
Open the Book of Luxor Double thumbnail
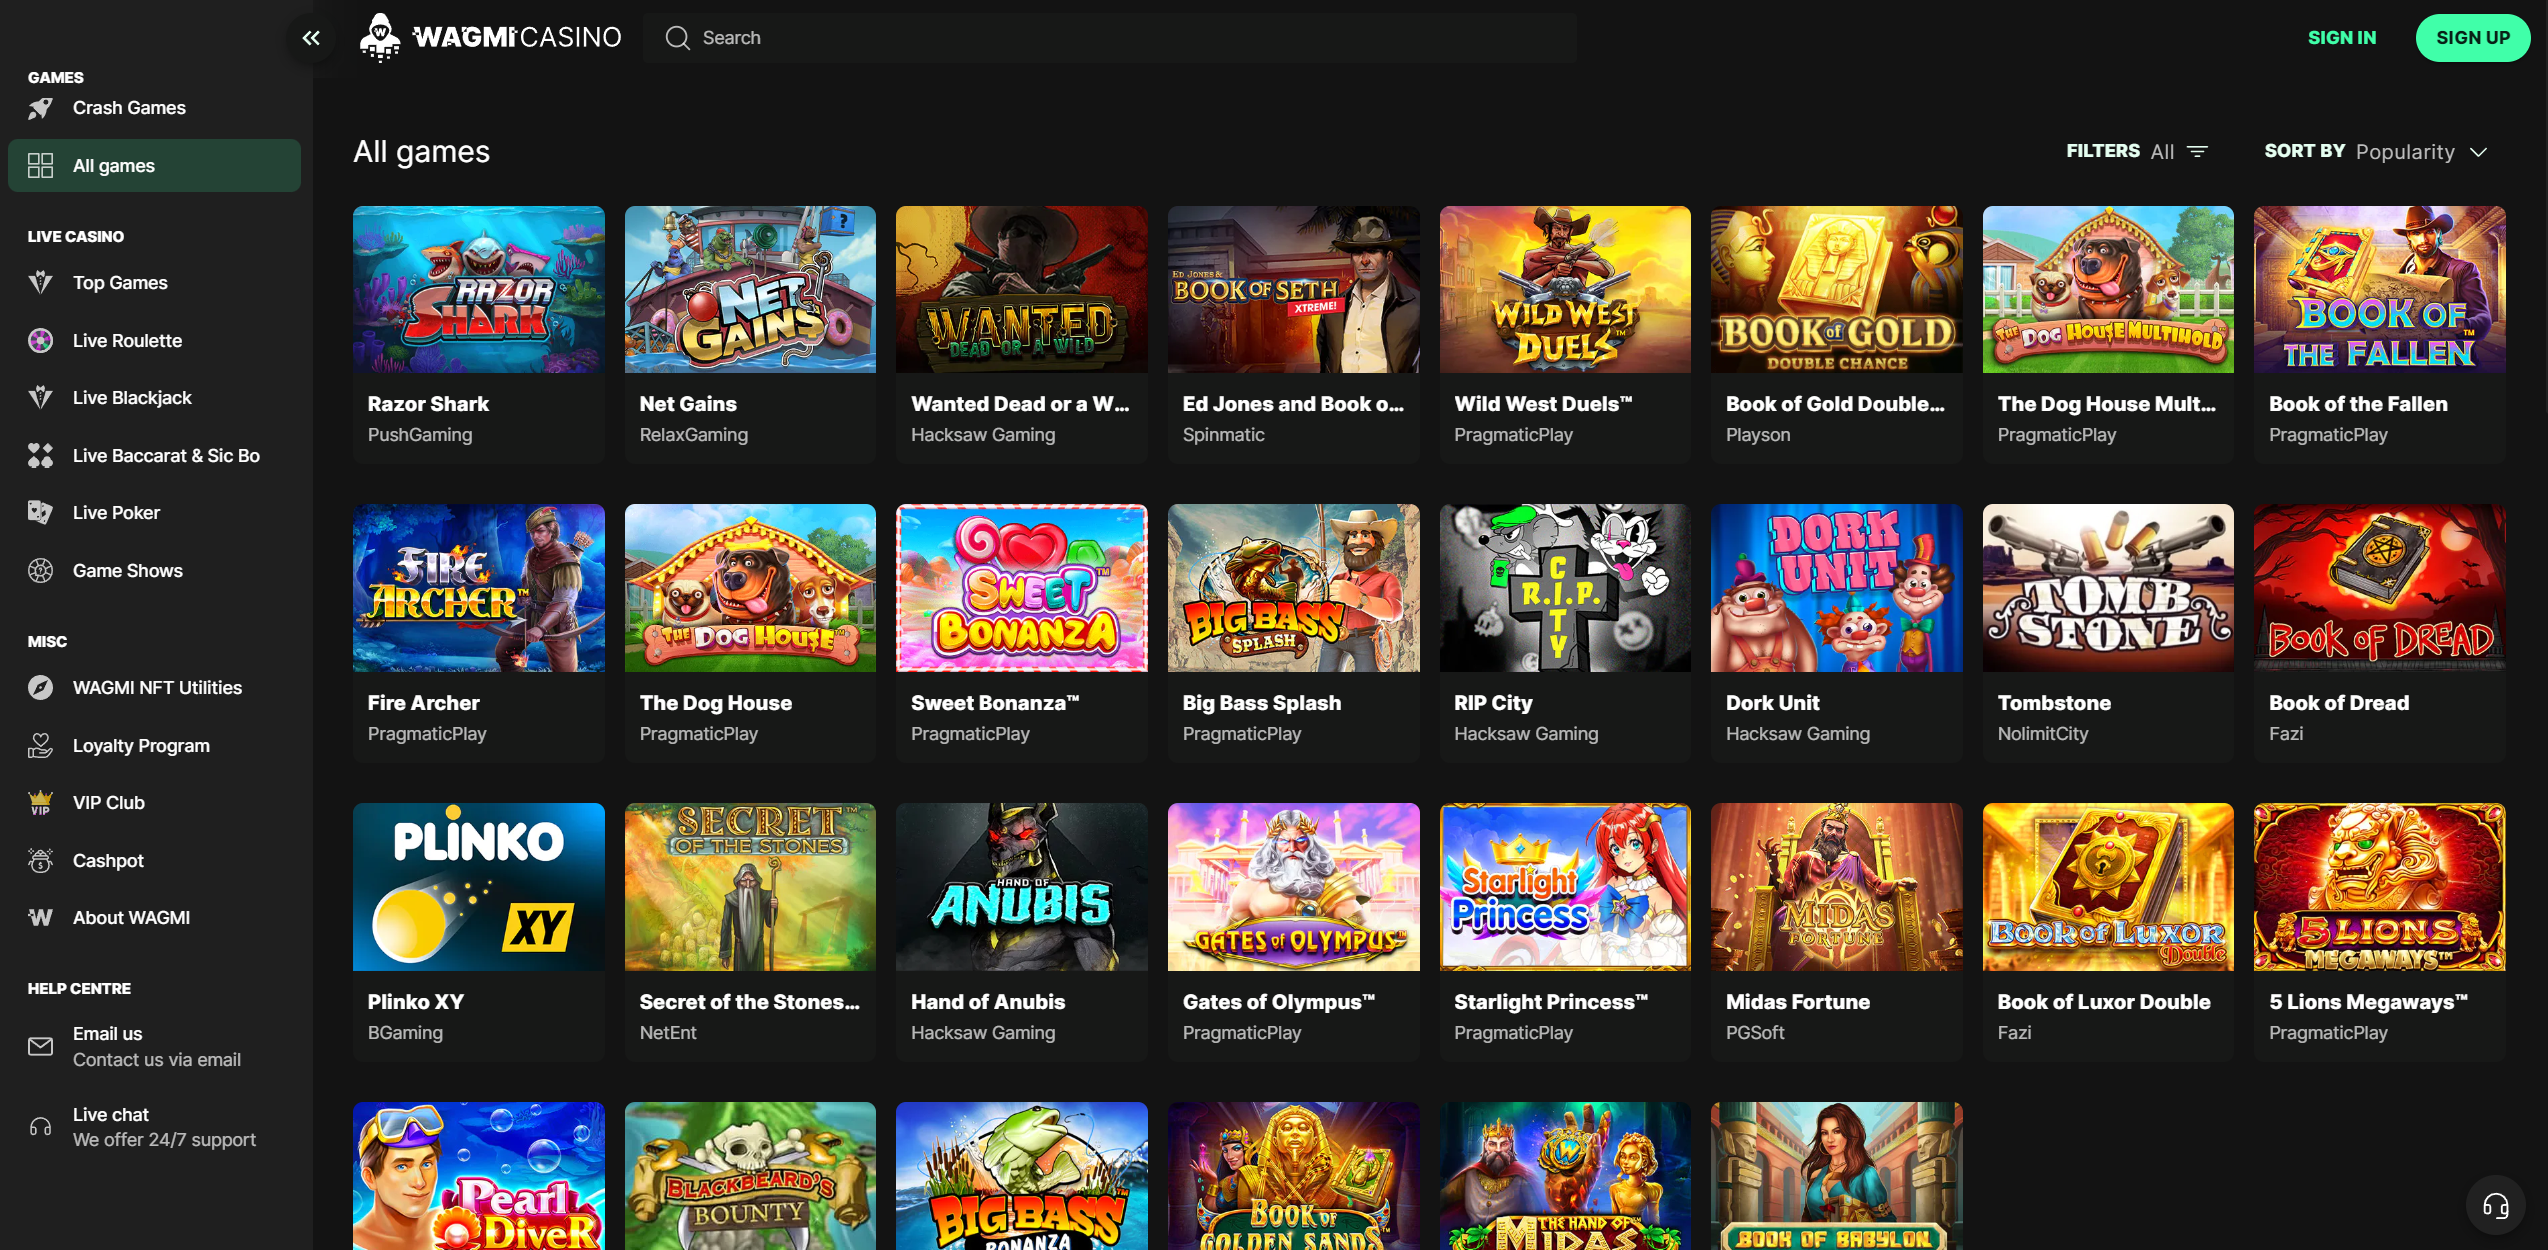coord(2108,887)
